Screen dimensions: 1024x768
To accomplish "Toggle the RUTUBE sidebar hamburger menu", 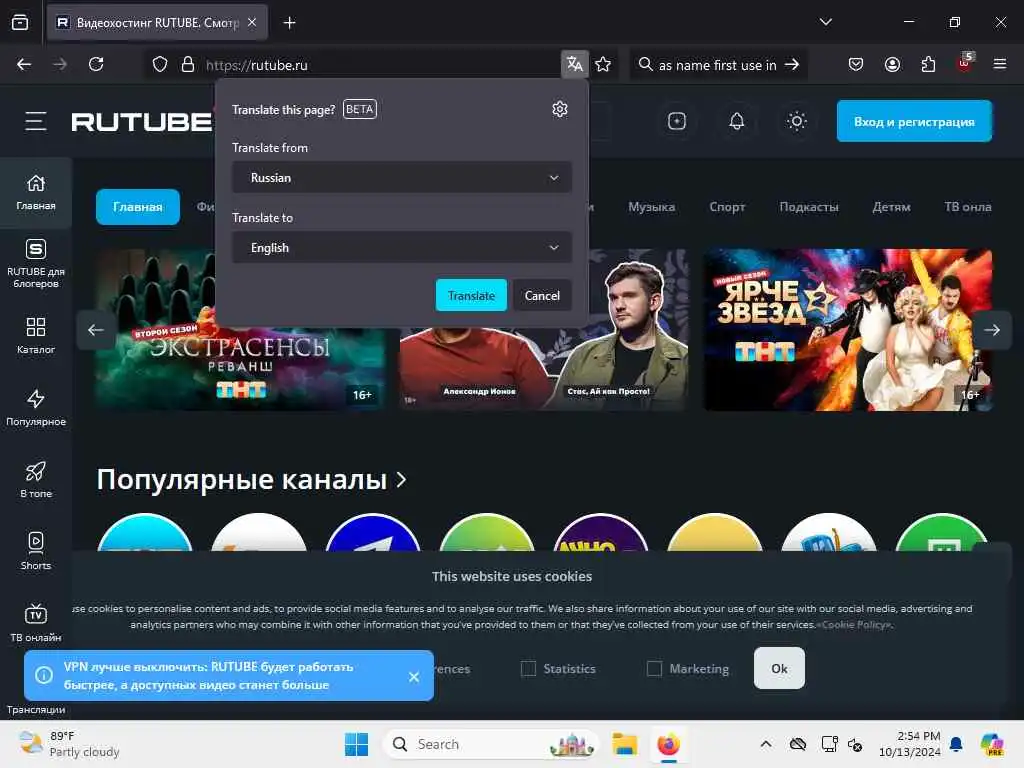I will pyautogui.click(x=36, y=121).
